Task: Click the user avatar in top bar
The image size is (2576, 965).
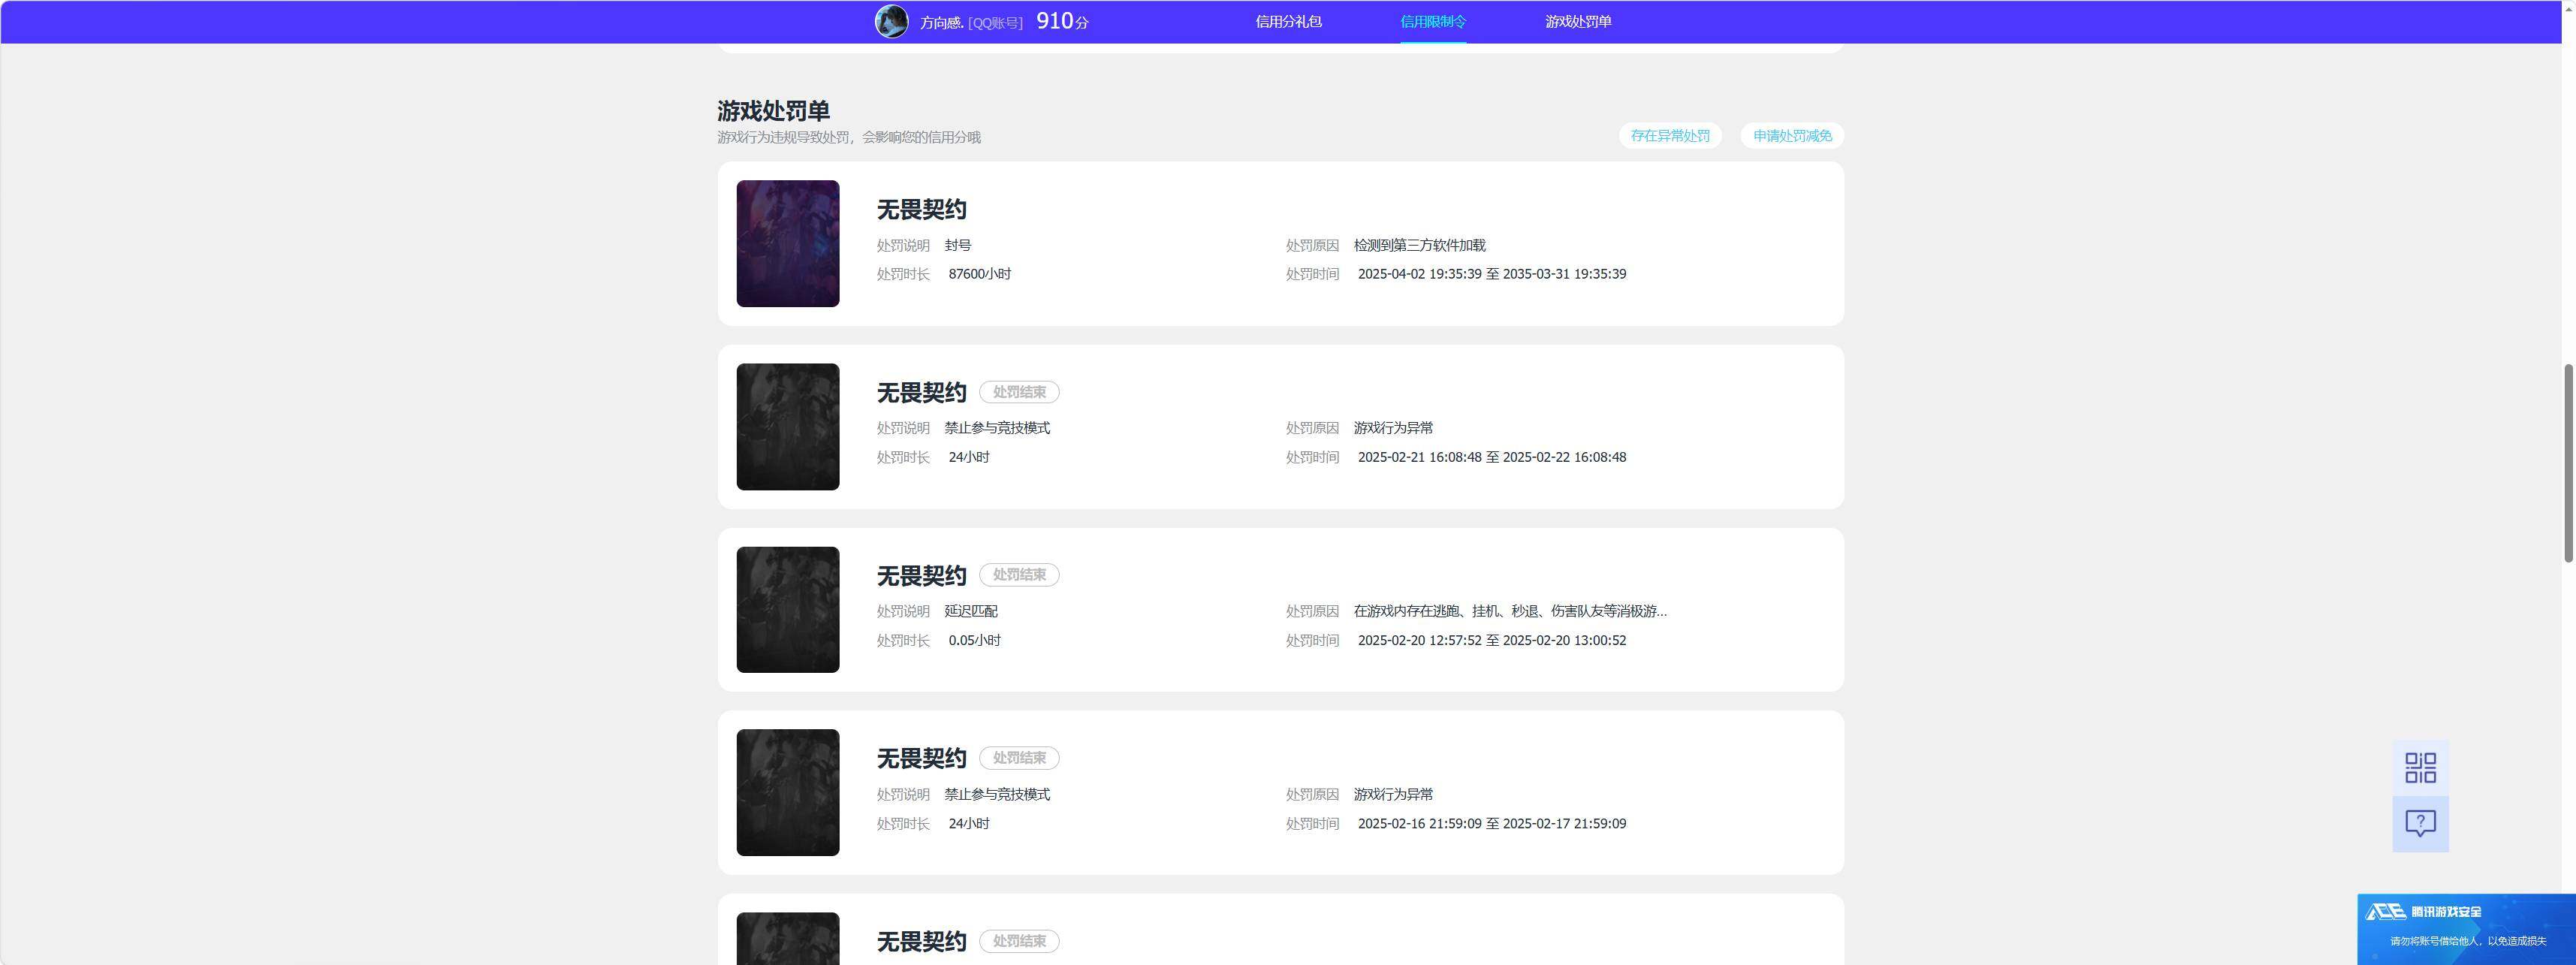Action: click(891, 21)
